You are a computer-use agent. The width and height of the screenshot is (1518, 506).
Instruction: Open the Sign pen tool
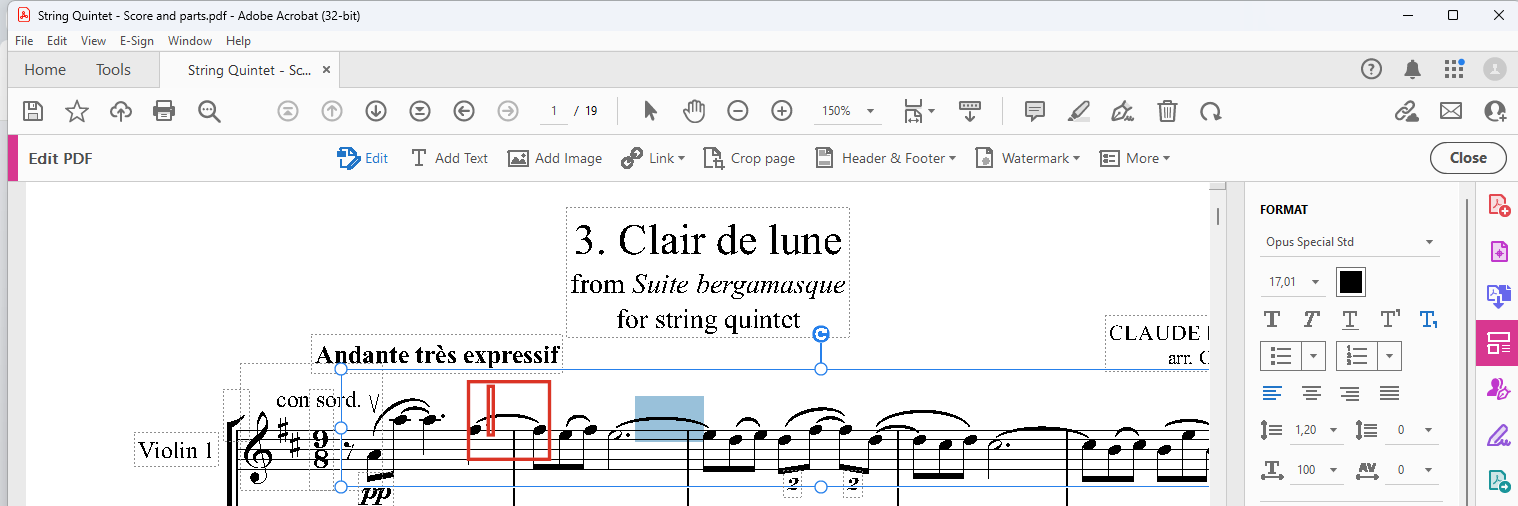[x=1123, y=111]
